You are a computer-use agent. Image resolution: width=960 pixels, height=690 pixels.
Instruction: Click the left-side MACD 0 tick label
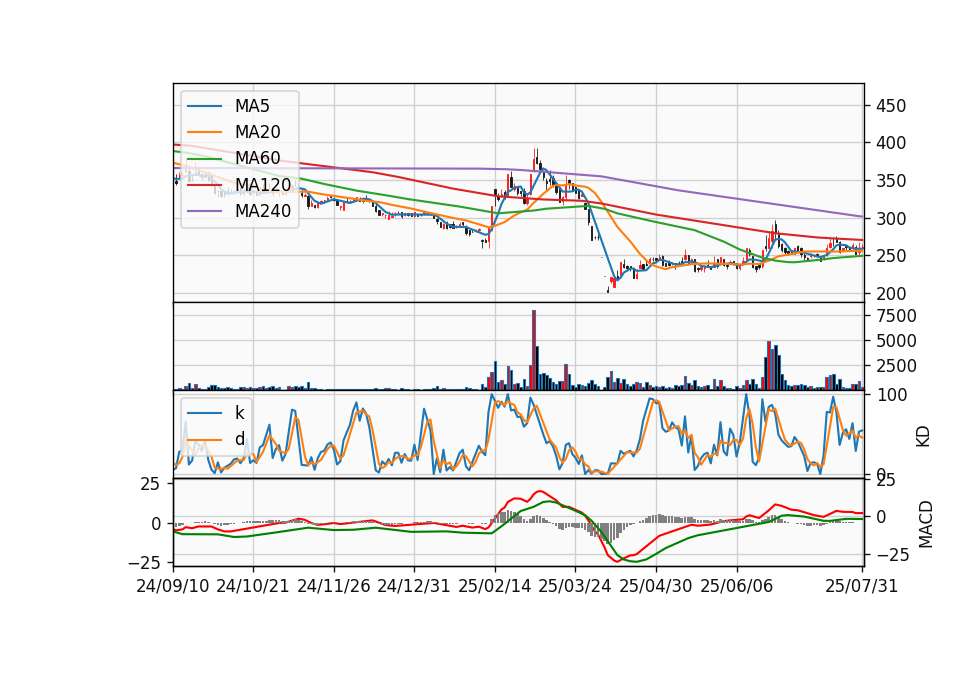pos(156,524)
